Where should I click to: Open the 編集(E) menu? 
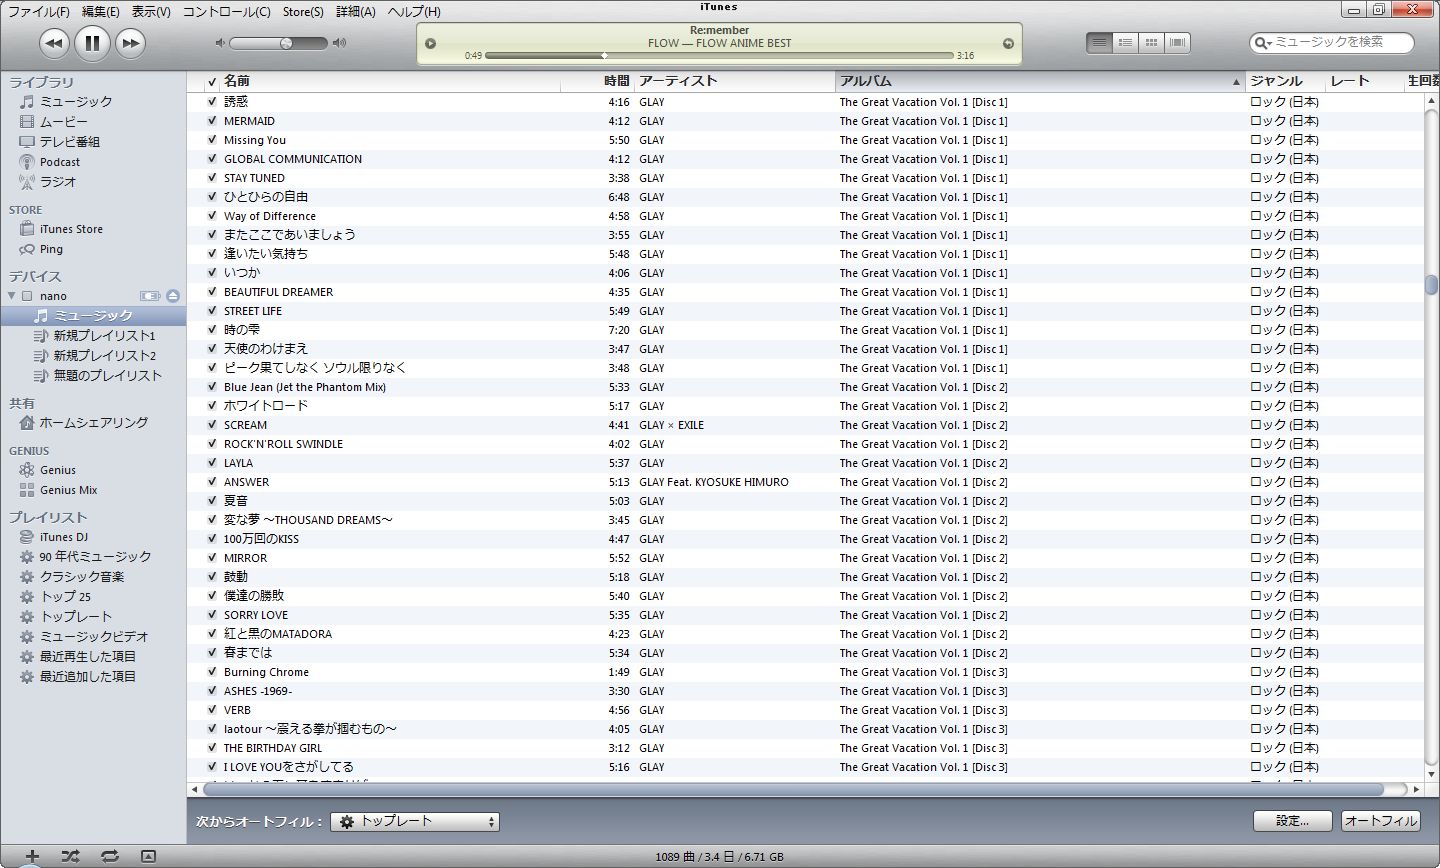coord(100,12)
